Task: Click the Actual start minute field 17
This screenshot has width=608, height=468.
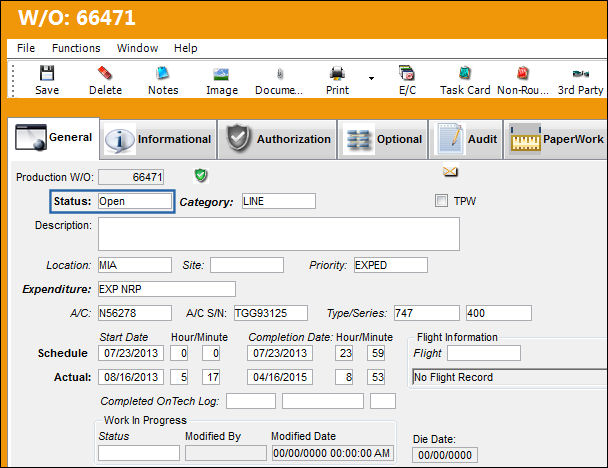Action: (211, 377)
